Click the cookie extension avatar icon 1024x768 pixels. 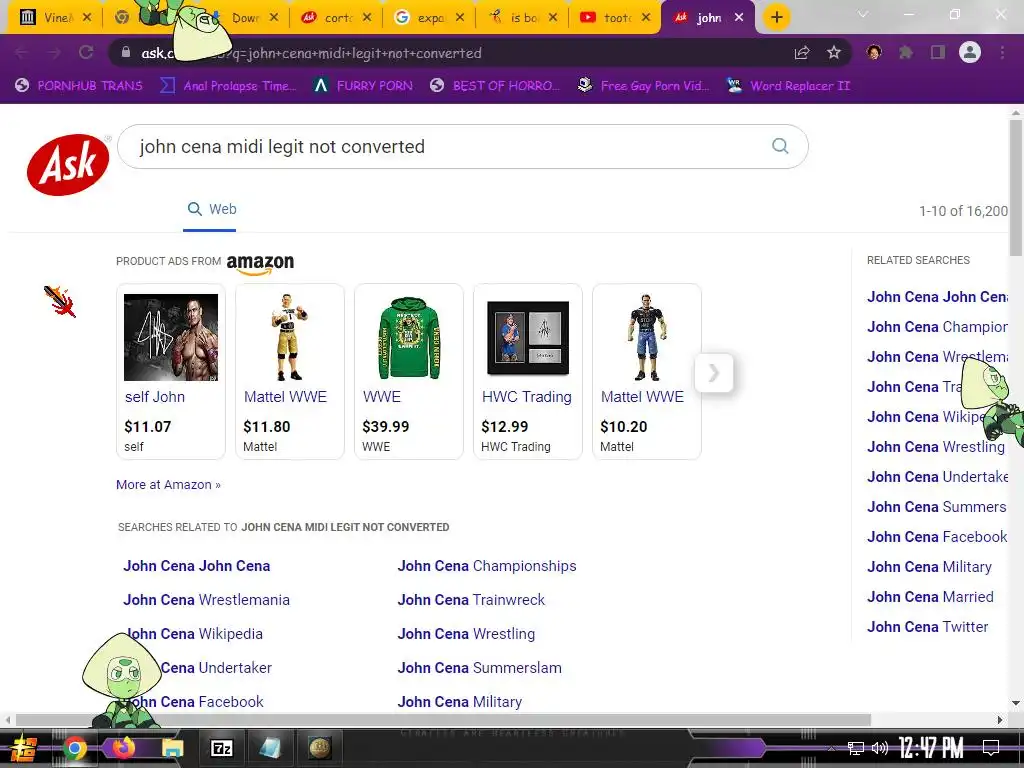[874, 52]
